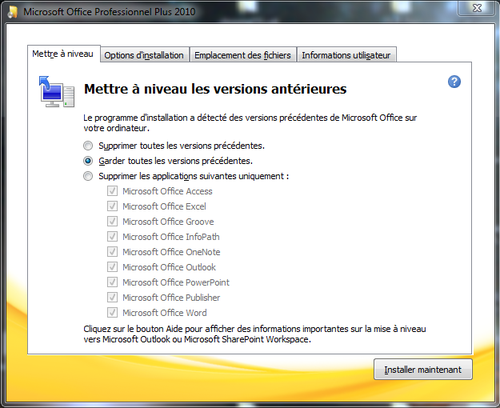This screenshot has height=408, width=500.
Task: Open help with the blue question mark icon
Action: click(x=454, y=82)
